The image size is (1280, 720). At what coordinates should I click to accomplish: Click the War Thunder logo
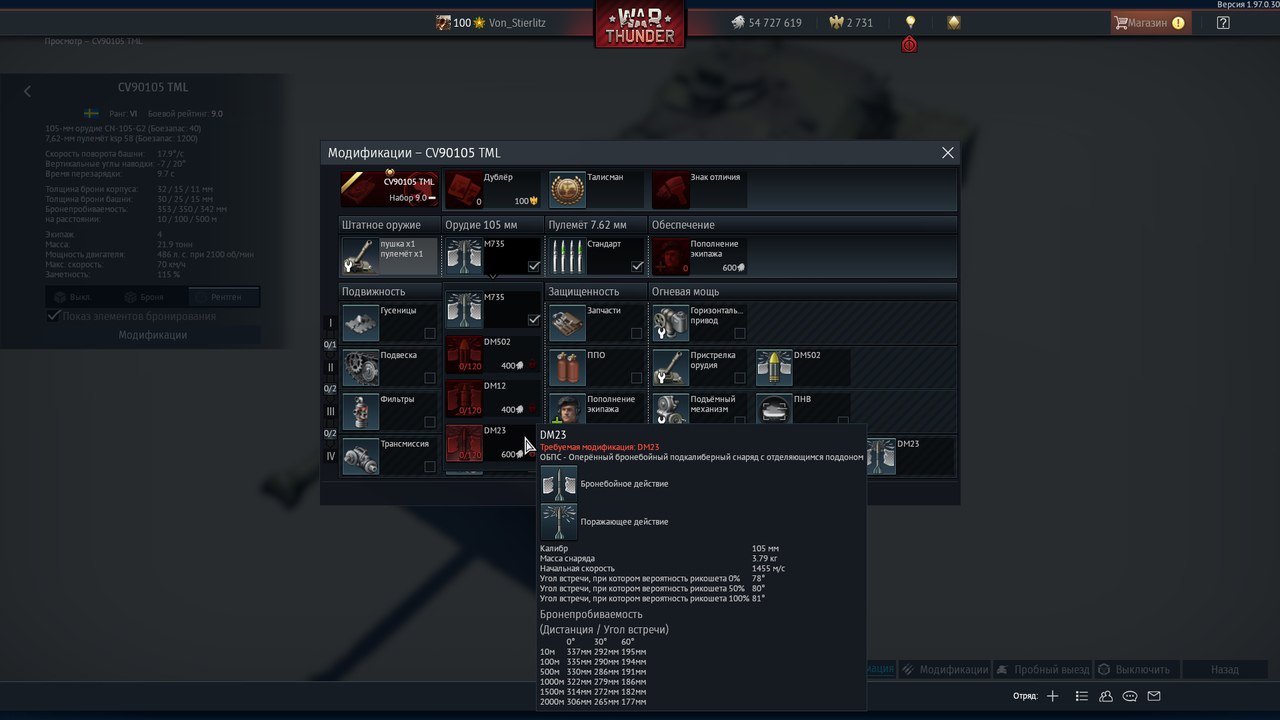640,24
